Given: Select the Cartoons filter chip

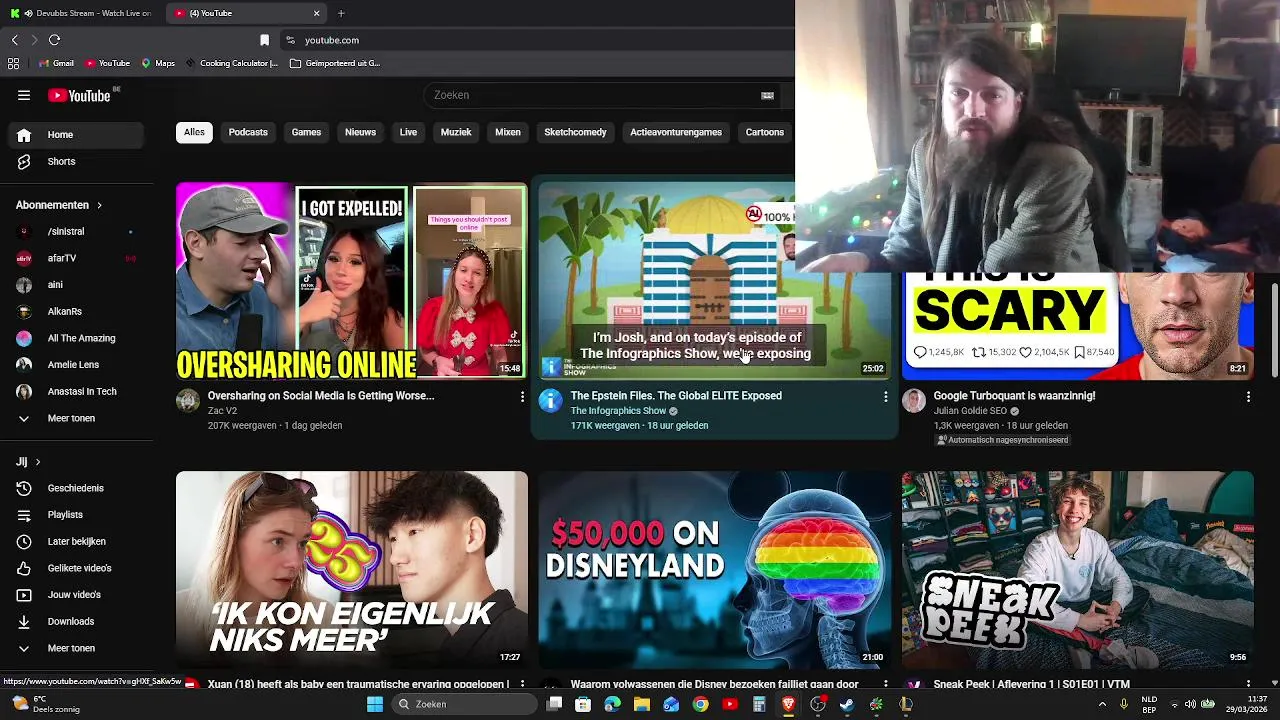Looking at the screenshot, I should [x=765, y=132].
